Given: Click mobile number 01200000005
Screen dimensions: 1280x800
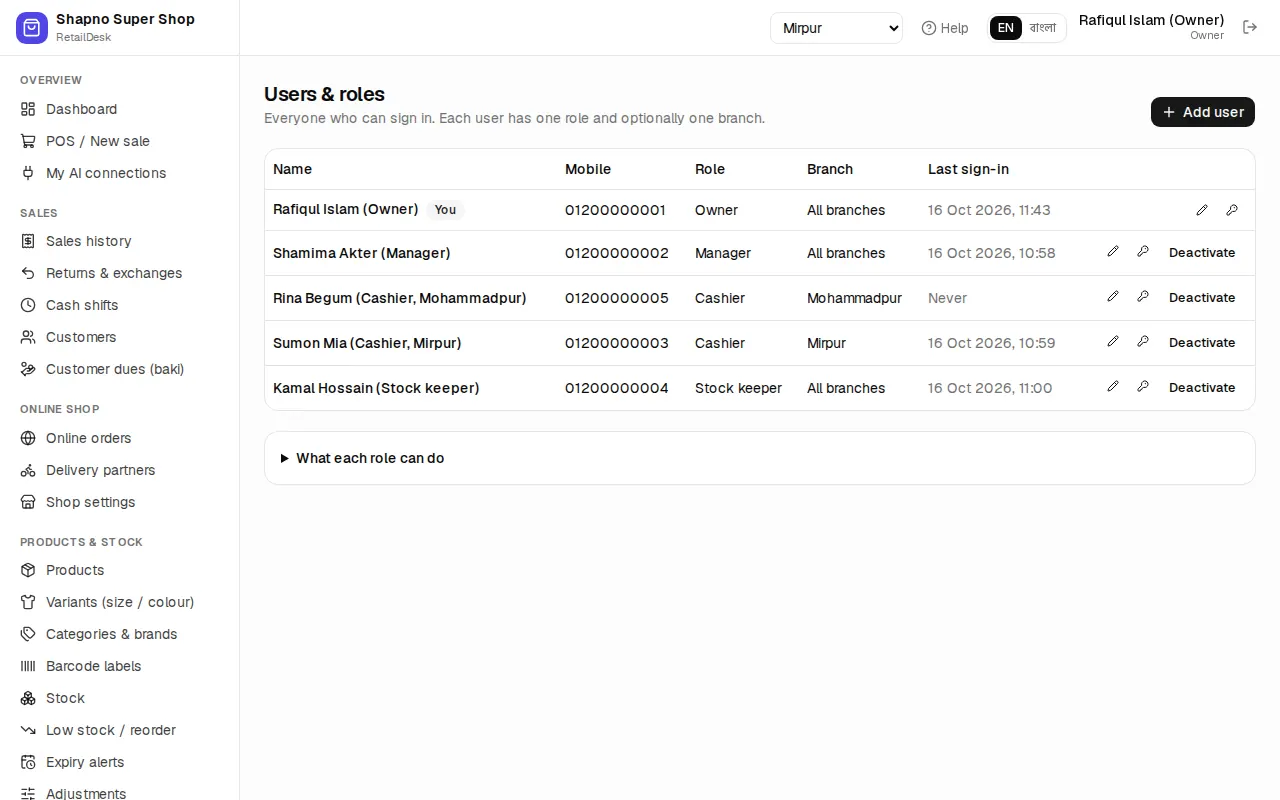Looking at the screenshot, I should point(617,298).
